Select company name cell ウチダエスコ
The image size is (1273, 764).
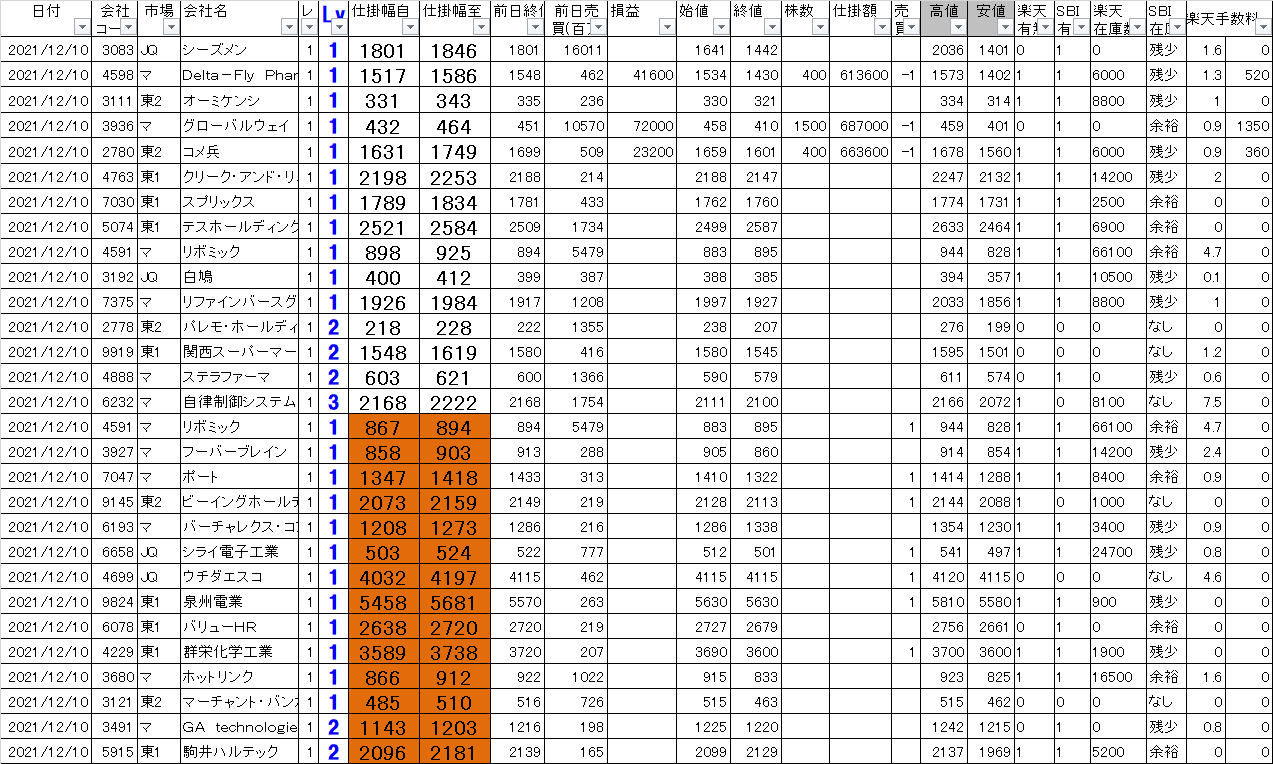click(x=239, y=576)
